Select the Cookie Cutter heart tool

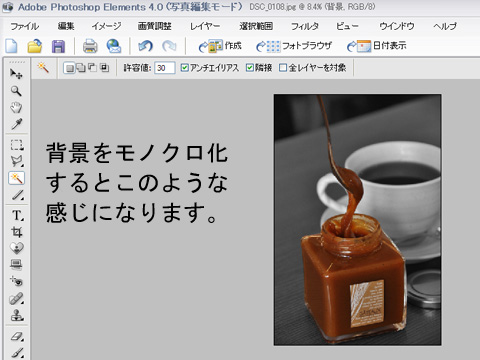[x=16, y=248]
